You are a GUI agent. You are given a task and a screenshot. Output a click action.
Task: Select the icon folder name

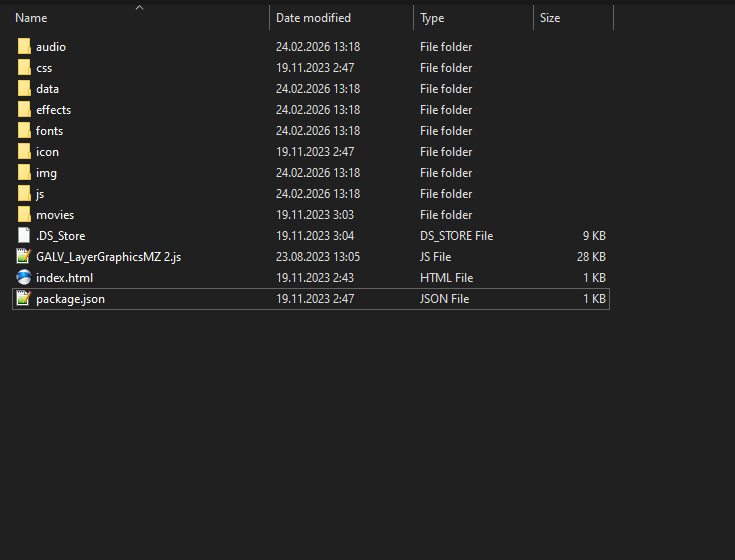click(47, 152)
